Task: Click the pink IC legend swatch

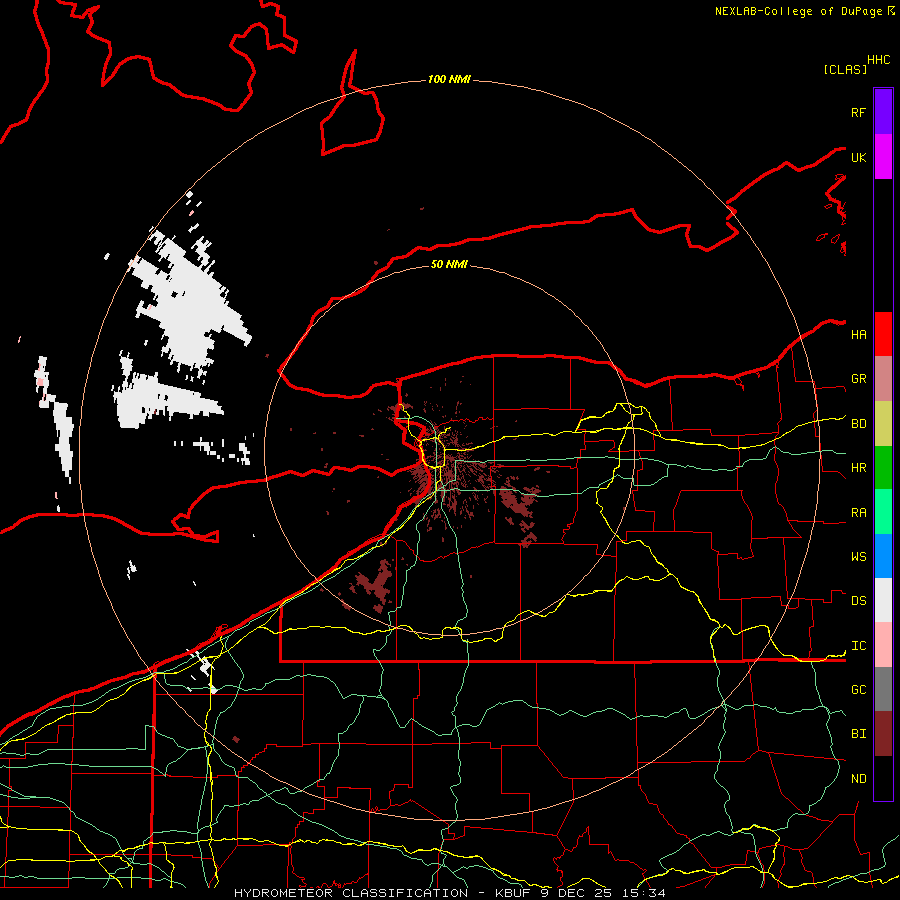Action: (883, 645)
